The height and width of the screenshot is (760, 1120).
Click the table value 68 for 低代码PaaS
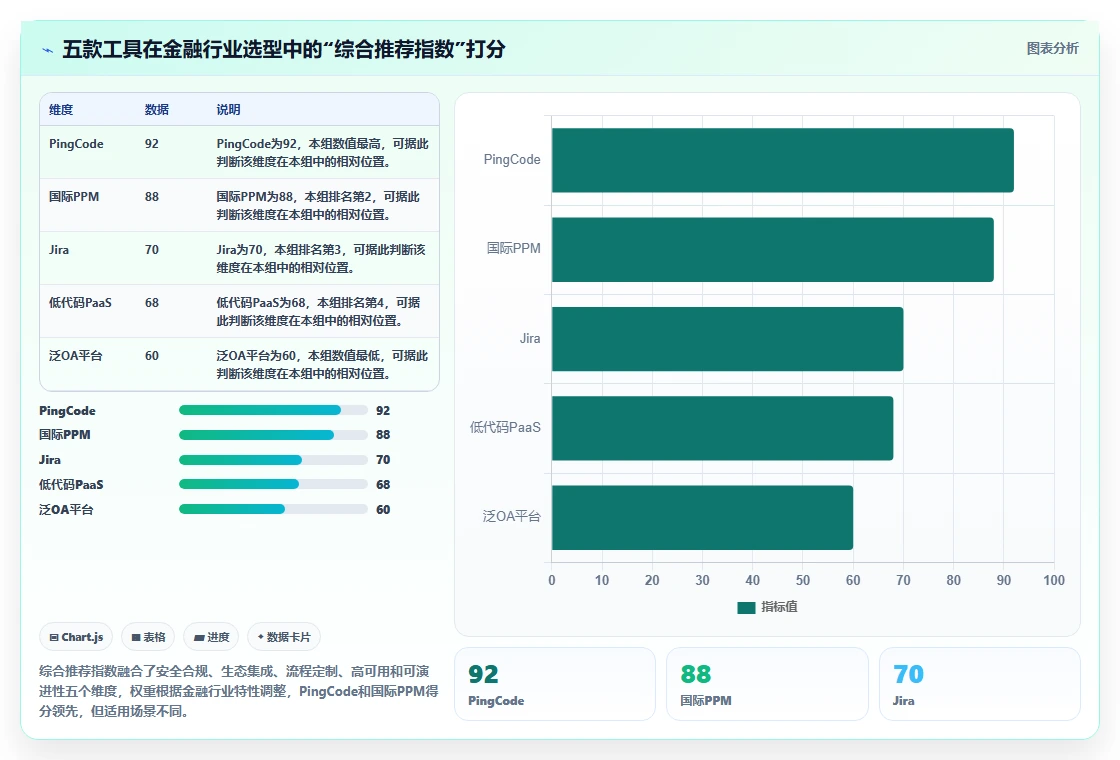coord(151,303)
